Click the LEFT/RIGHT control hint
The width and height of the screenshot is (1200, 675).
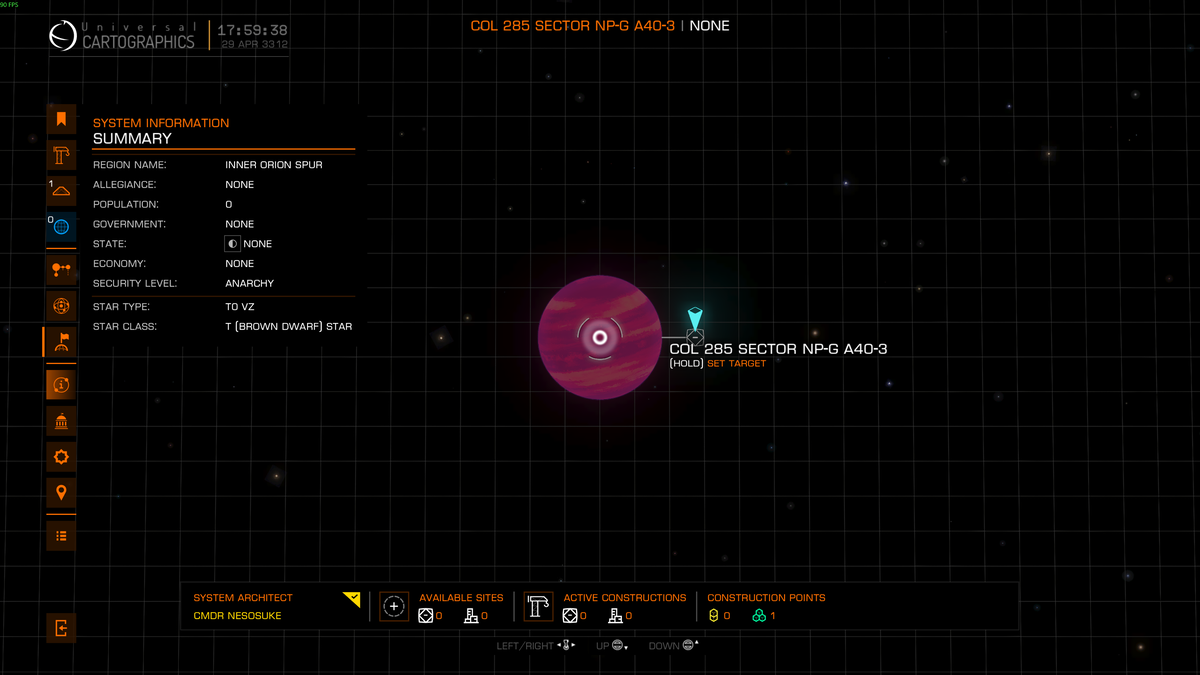537,646
